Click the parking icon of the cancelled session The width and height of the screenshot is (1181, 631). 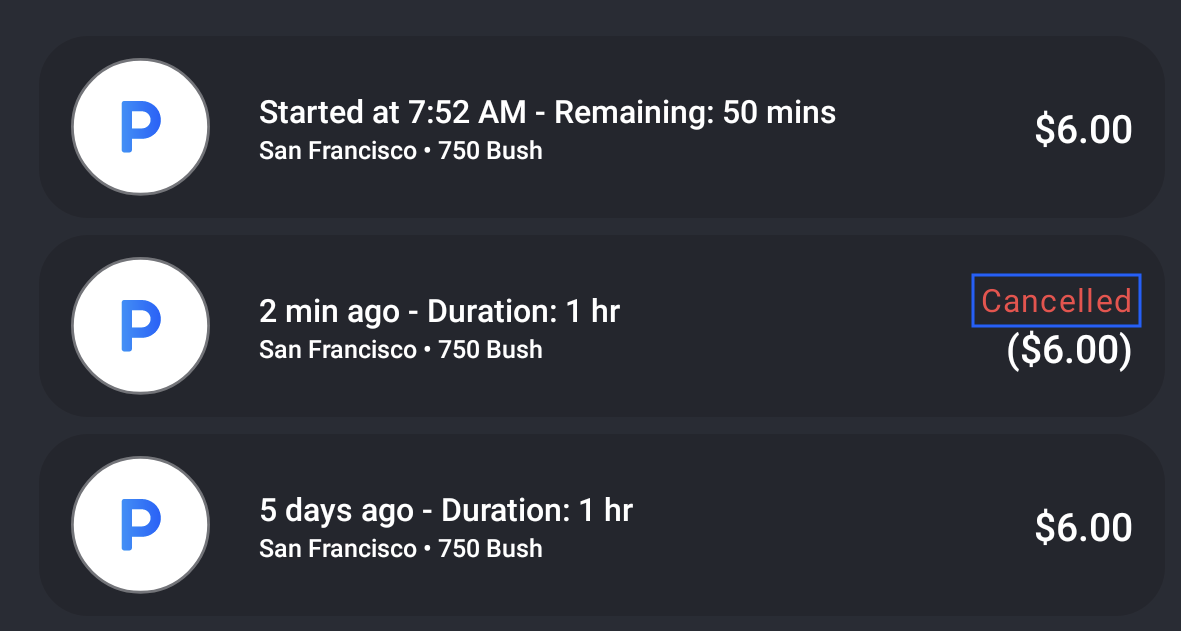(x=140, y=325)
